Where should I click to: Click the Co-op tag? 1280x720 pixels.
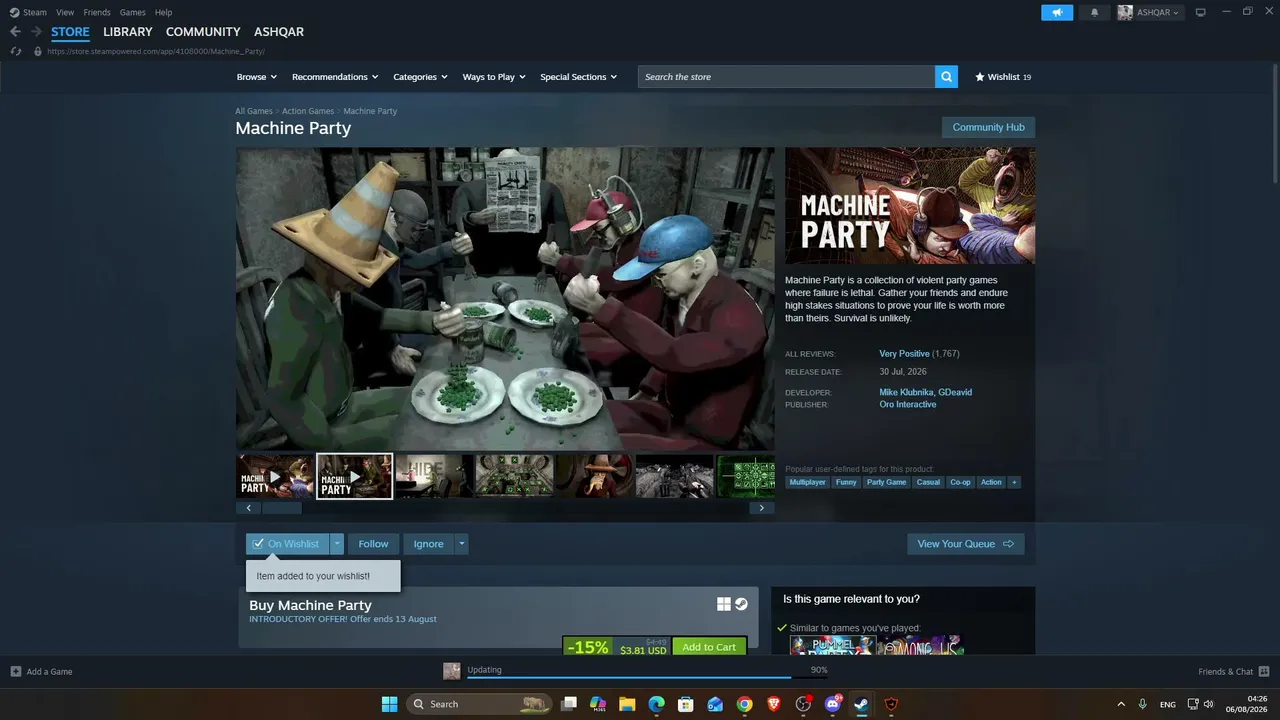[960, 482]
